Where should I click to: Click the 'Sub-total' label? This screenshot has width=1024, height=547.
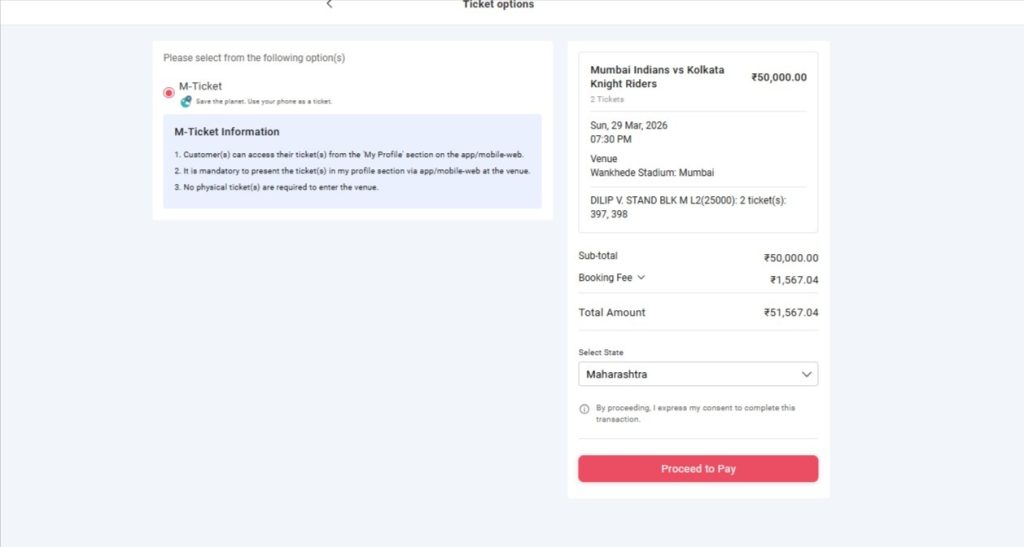point(598,256)
